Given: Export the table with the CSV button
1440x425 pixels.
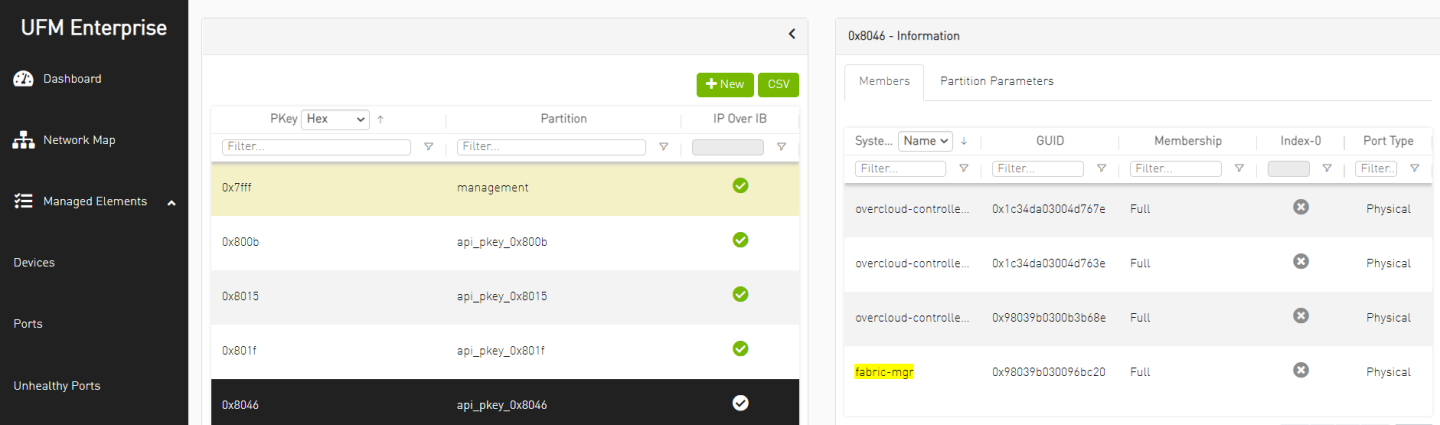Looking at the screenshot, I should click(778, 85).
